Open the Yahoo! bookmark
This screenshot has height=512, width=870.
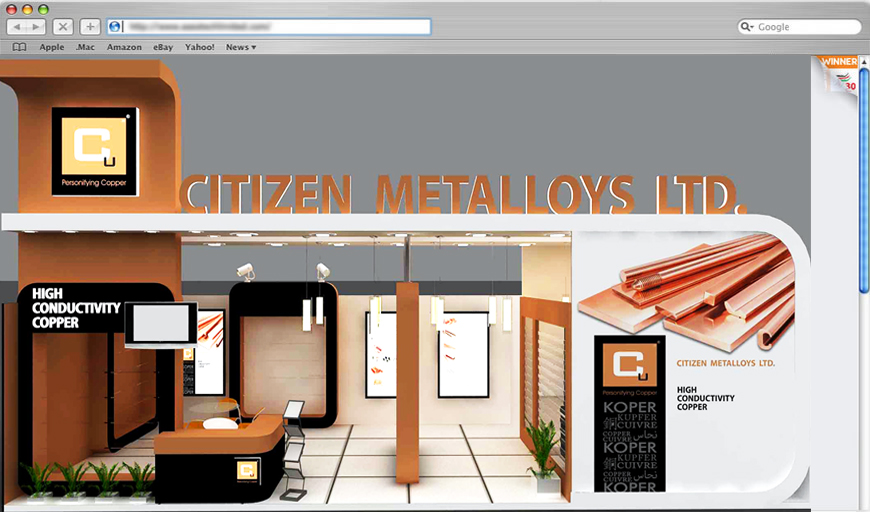point(200,47)
